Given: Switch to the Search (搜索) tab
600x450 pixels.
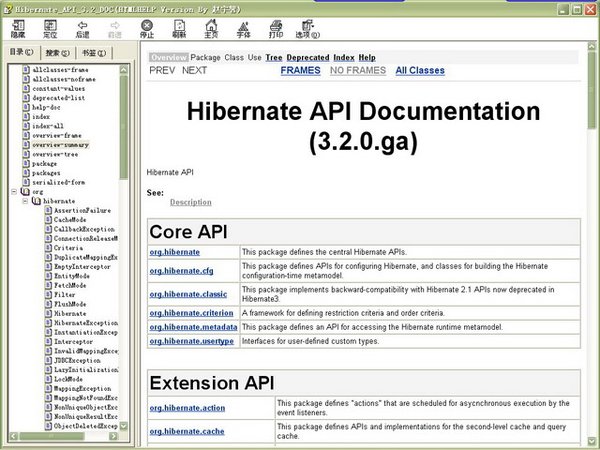Looking at the screenshot, I should click(59, 52).
